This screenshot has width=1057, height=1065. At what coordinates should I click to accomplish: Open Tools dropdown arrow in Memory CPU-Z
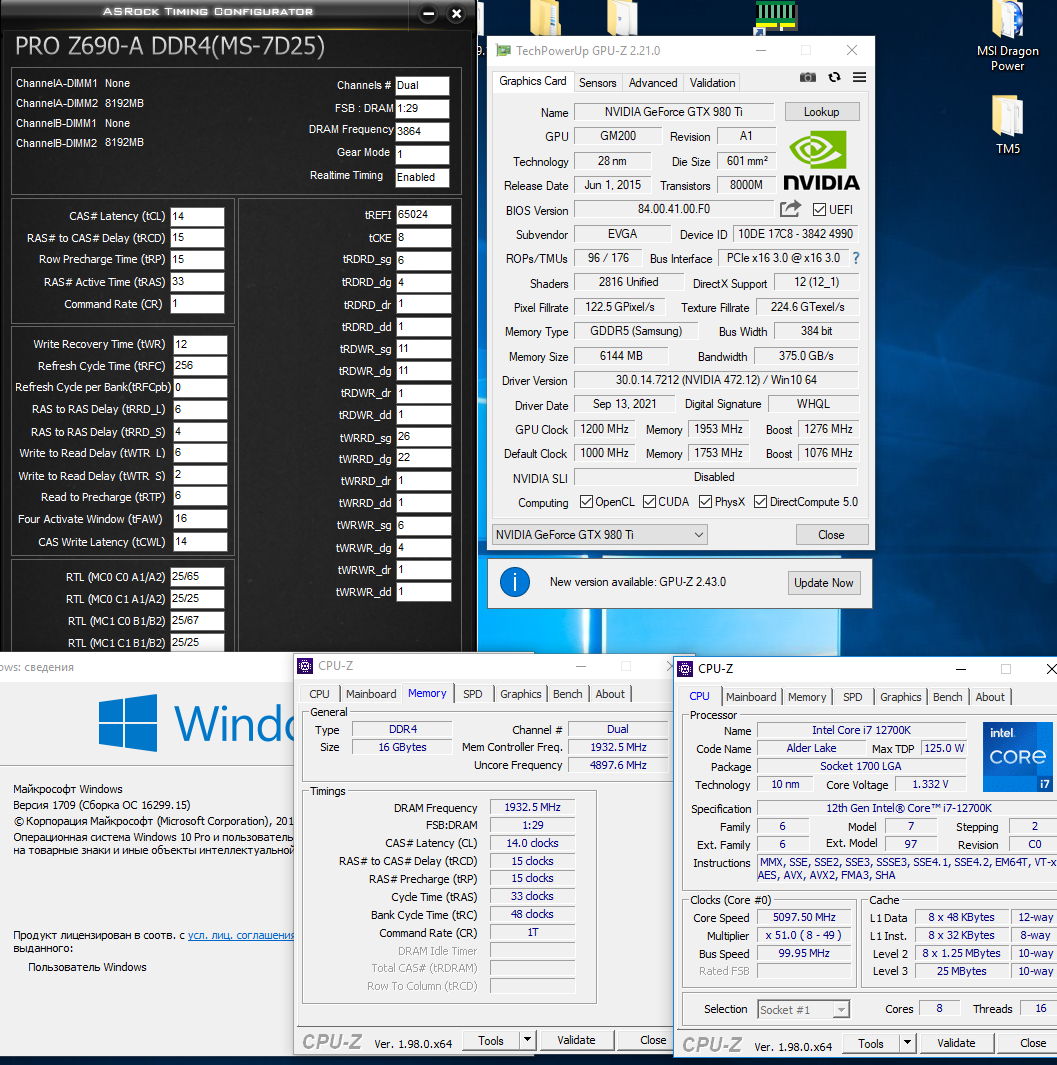526,1040
